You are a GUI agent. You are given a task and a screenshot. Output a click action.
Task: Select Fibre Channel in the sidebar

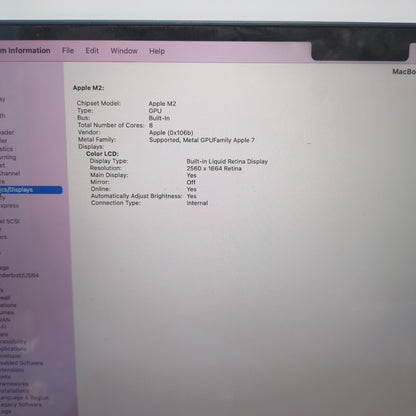click(x=10, y=173)
